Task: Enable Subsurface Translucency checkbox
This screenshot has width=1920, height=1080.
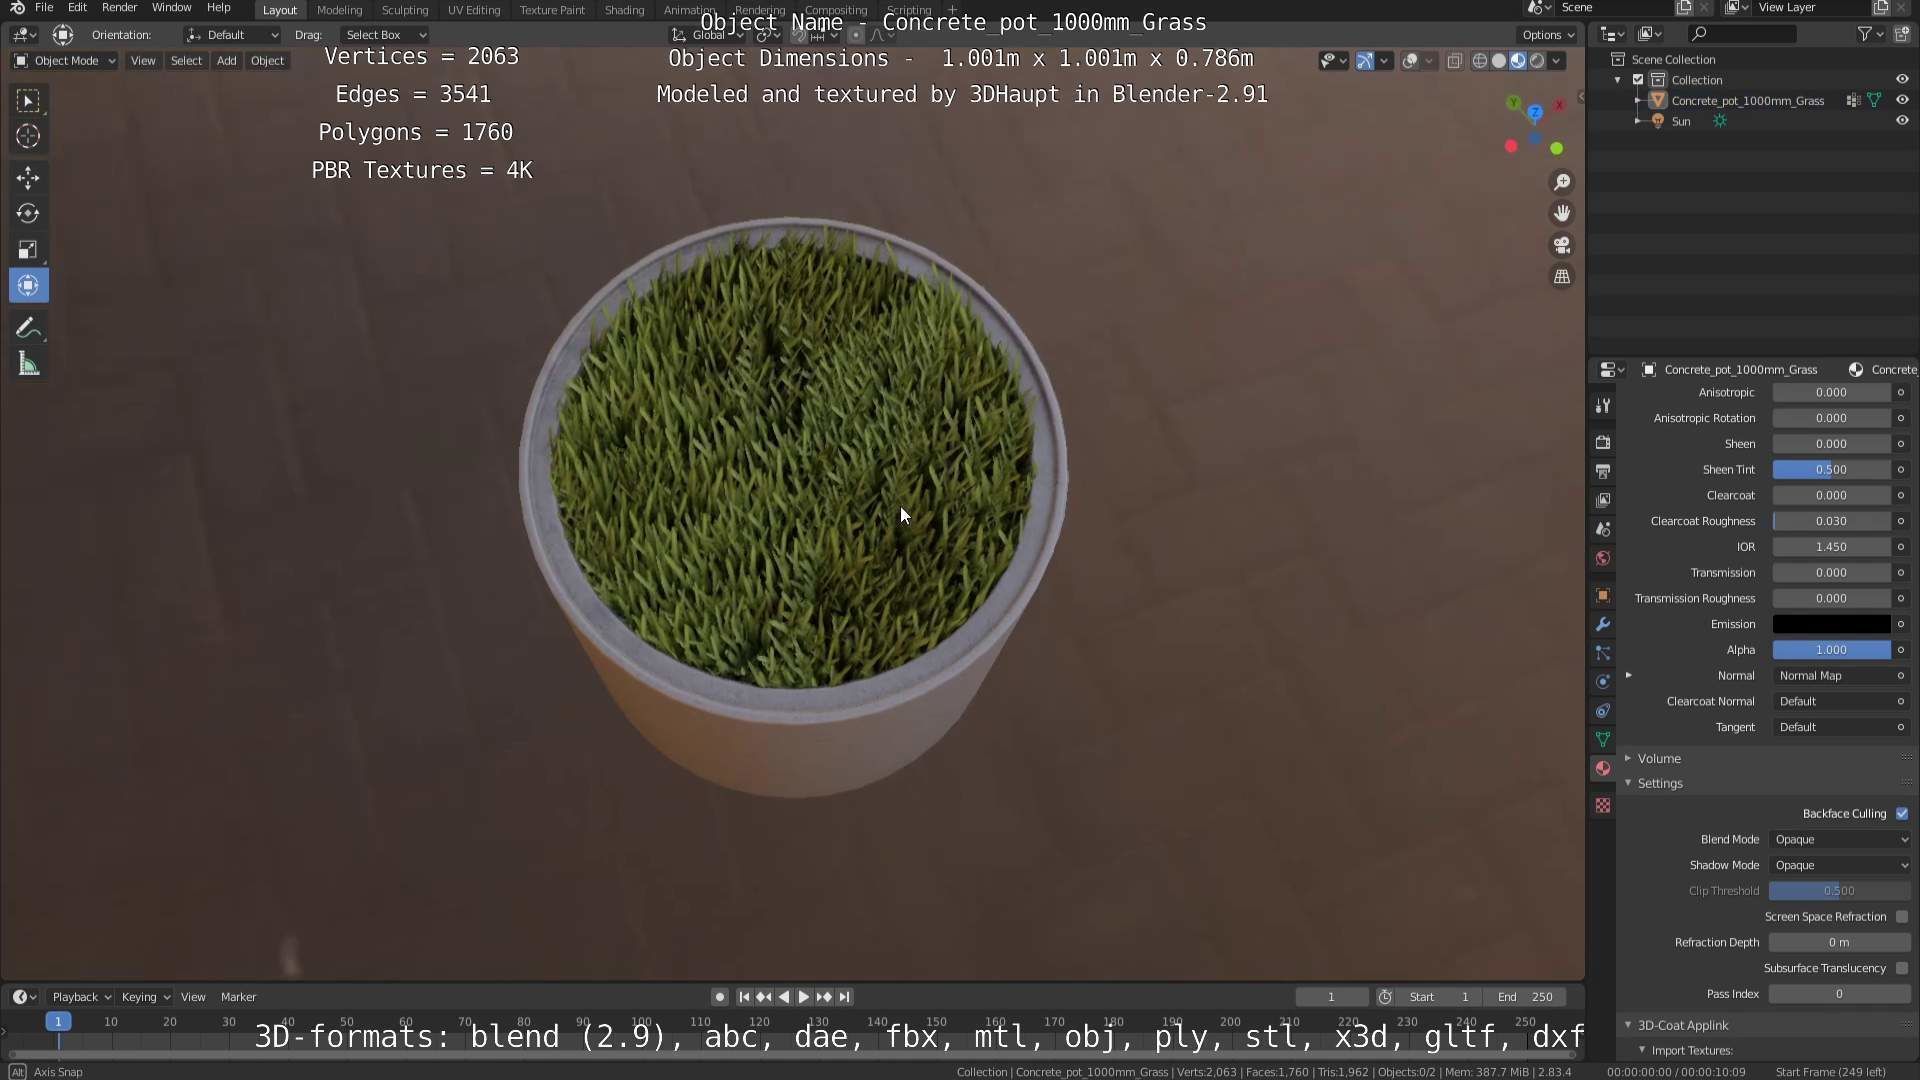Action: coord(1902,968)
